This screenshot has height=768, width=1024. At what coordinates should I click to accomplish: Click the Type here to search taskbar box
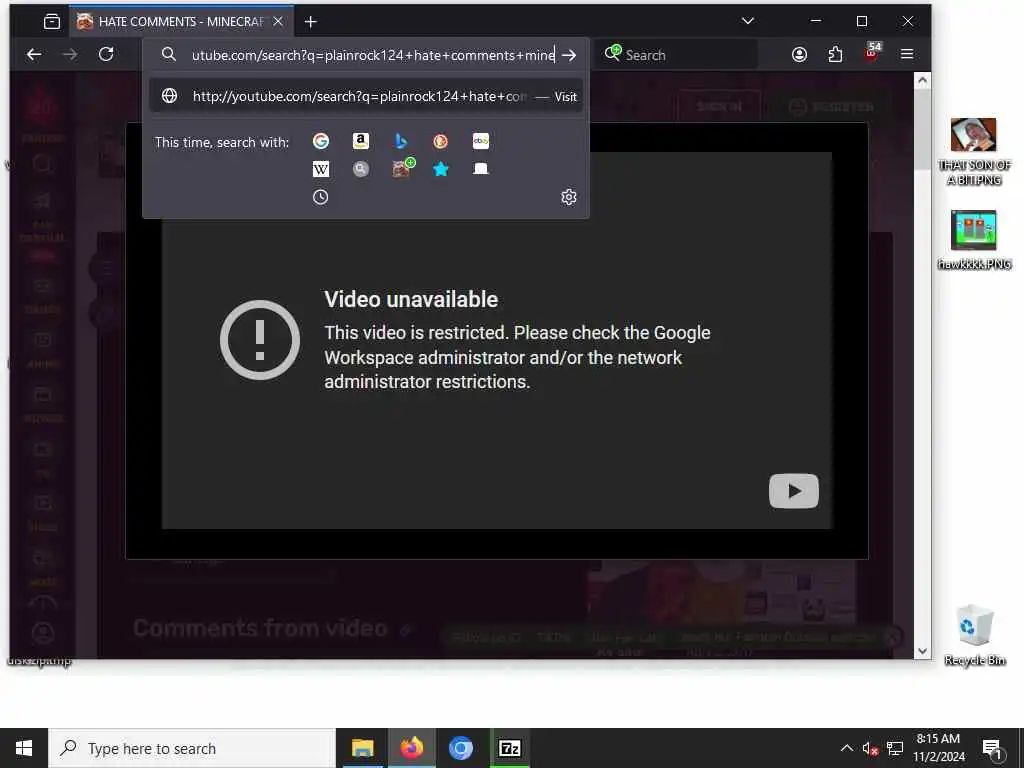tap(192, 748)
